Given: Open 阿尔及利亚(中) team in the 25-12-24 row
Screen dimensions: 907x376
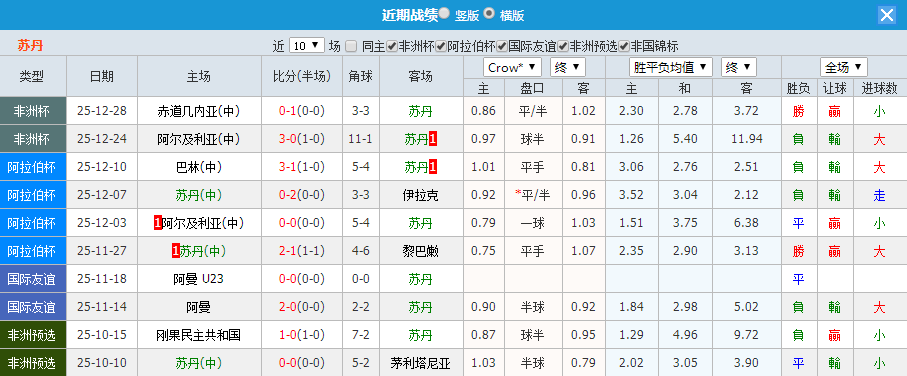Looking at the screenshot, I should click(198, 139).
